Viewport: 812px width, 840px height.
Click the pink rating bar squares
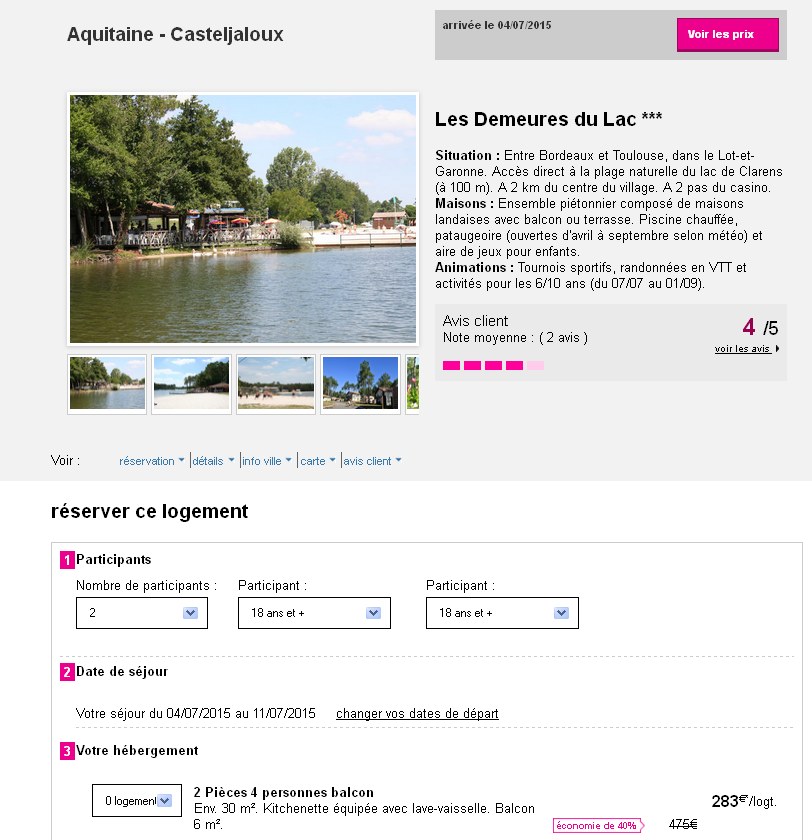(493, 366)
